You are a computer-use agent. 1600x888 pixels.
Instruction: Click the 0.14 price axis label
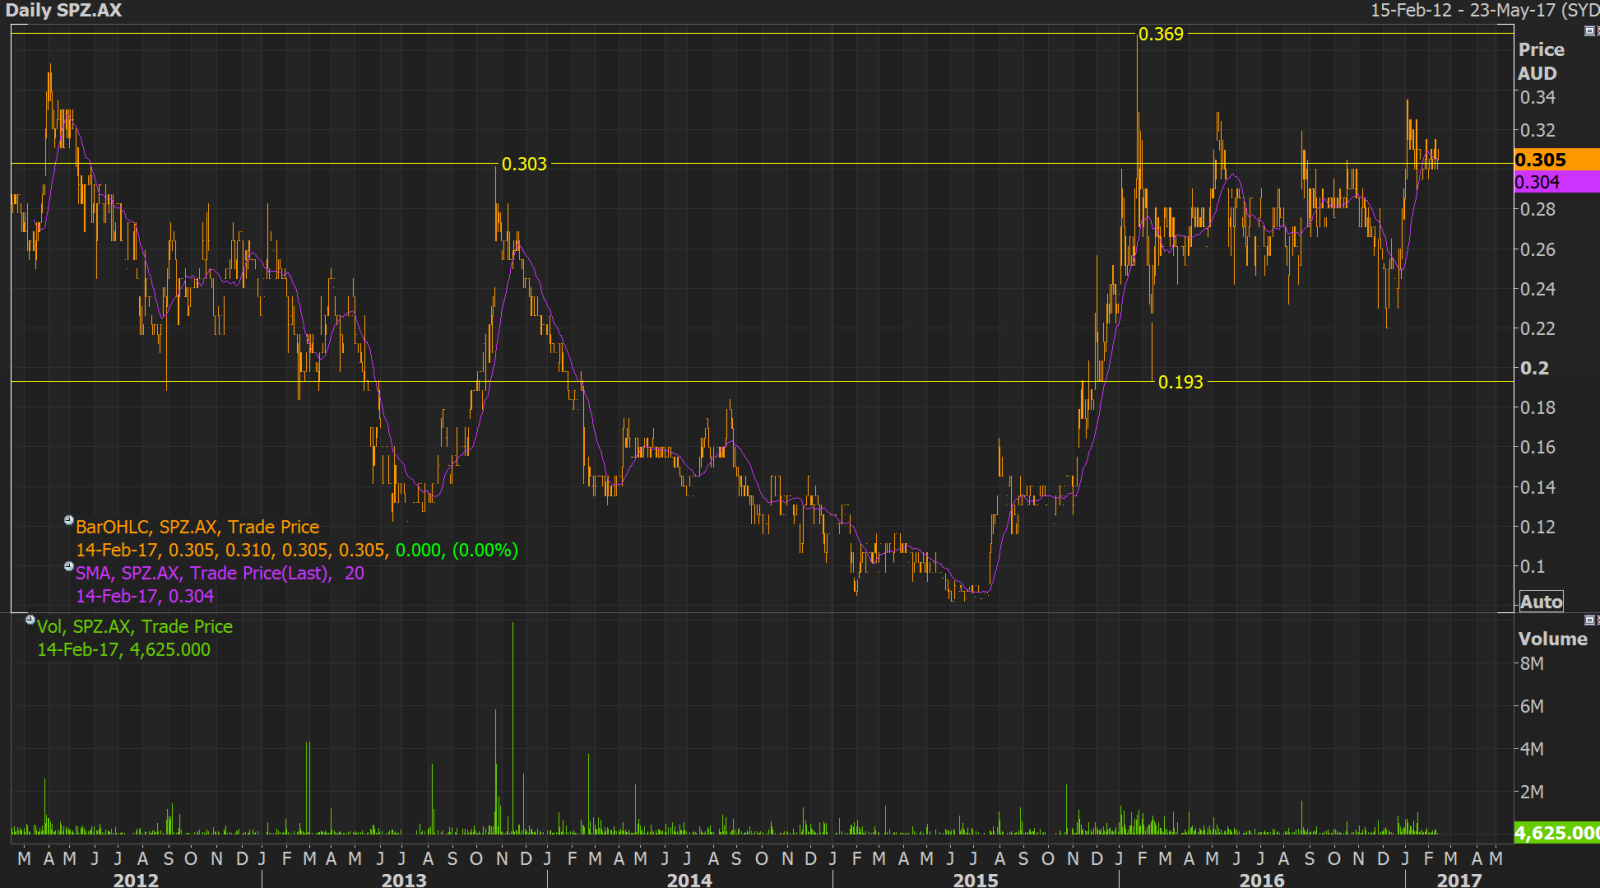click(1538, 488)
